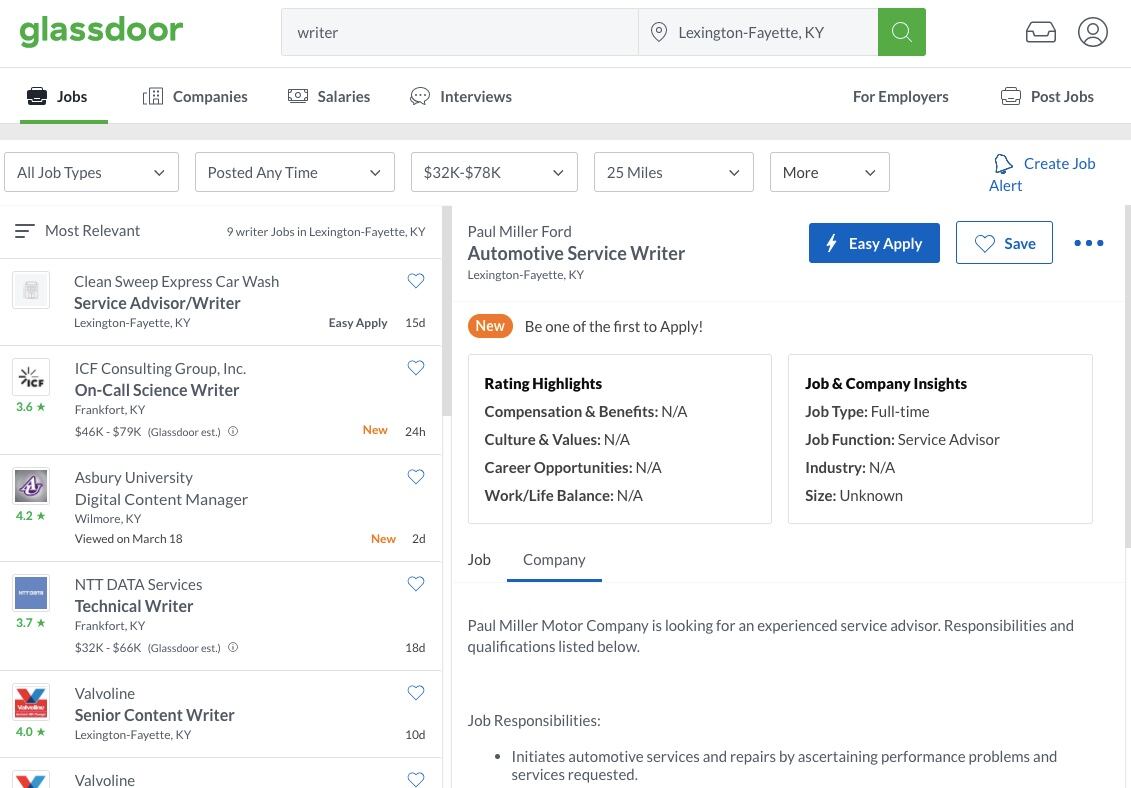Click the Glassdoor logo
Viewport: 1131px width, 788px height.
[100, 31]
